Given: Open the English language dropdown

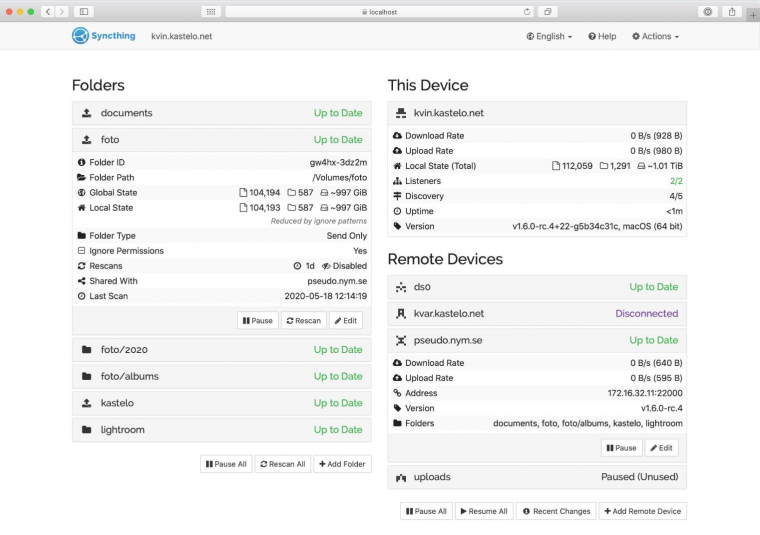Looking at the screenshot, I should [549, 36].
